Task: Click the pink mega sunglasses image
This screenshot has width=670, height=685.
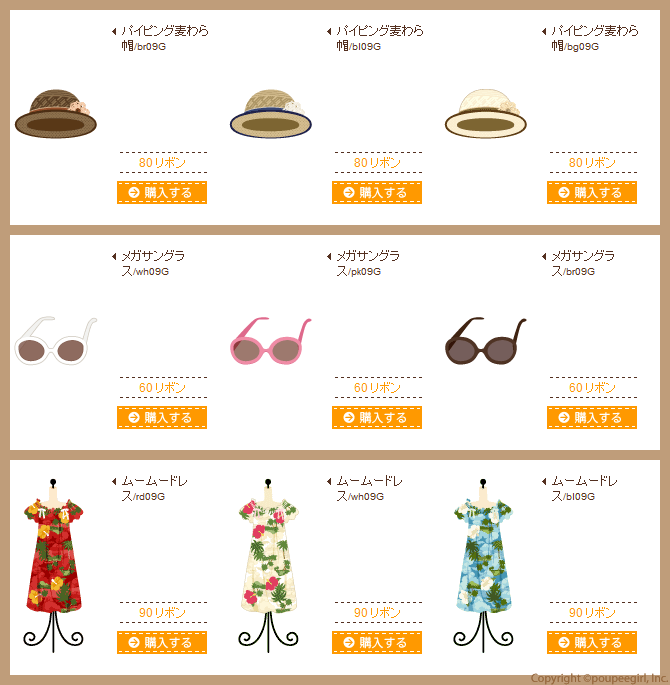Action: tap(271, 340)
